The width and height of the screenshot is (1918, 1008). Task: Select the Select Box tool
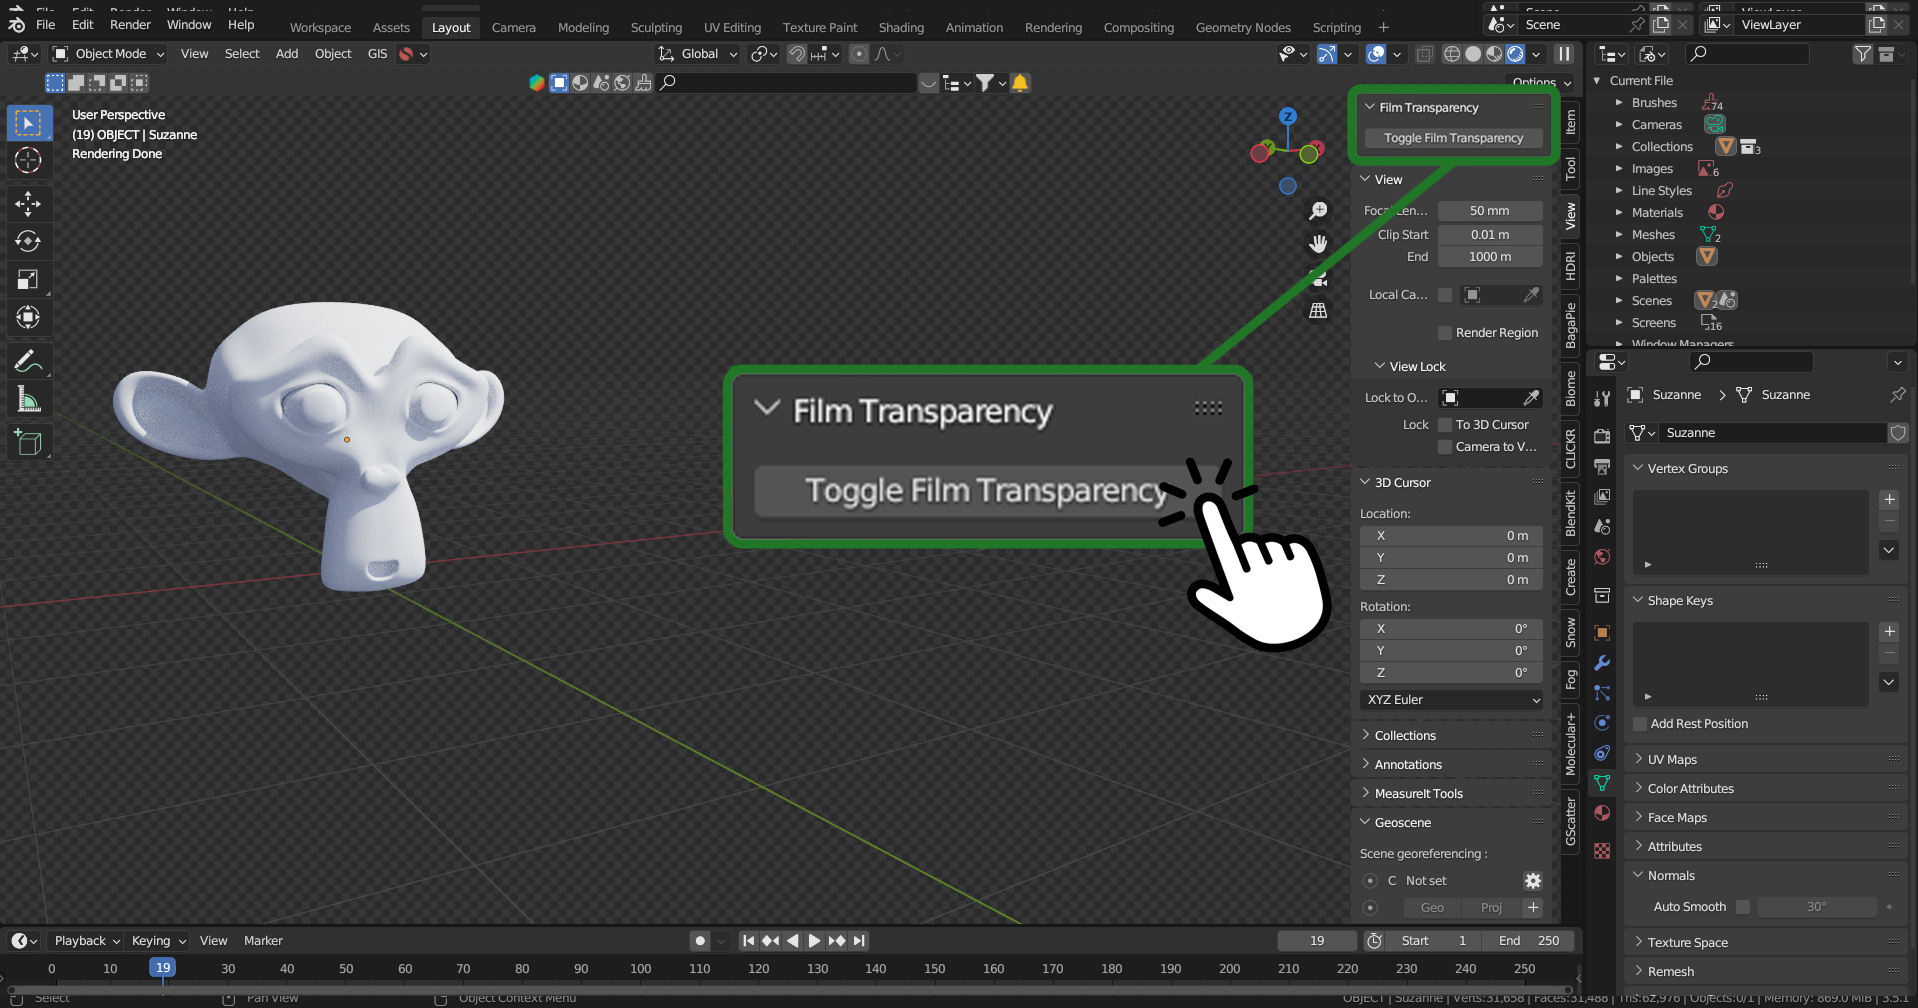tap(28, 123)
